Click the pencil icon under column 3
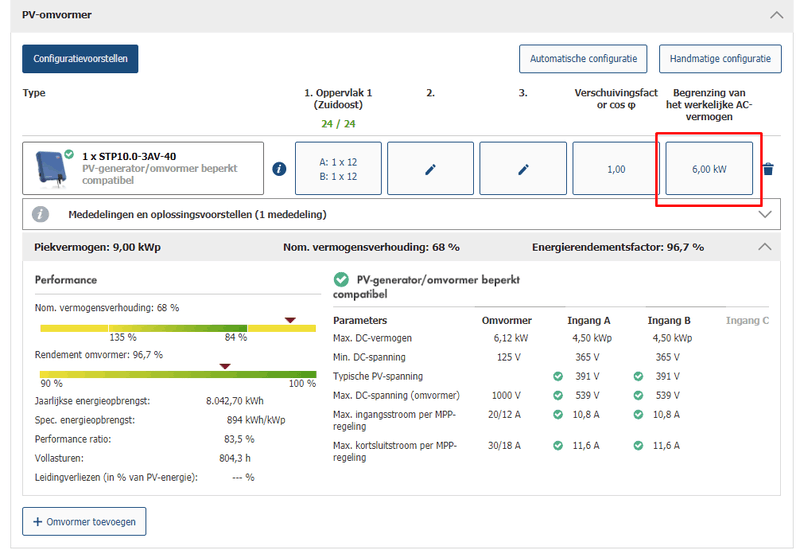800x550 pixels. click(523, 169)
